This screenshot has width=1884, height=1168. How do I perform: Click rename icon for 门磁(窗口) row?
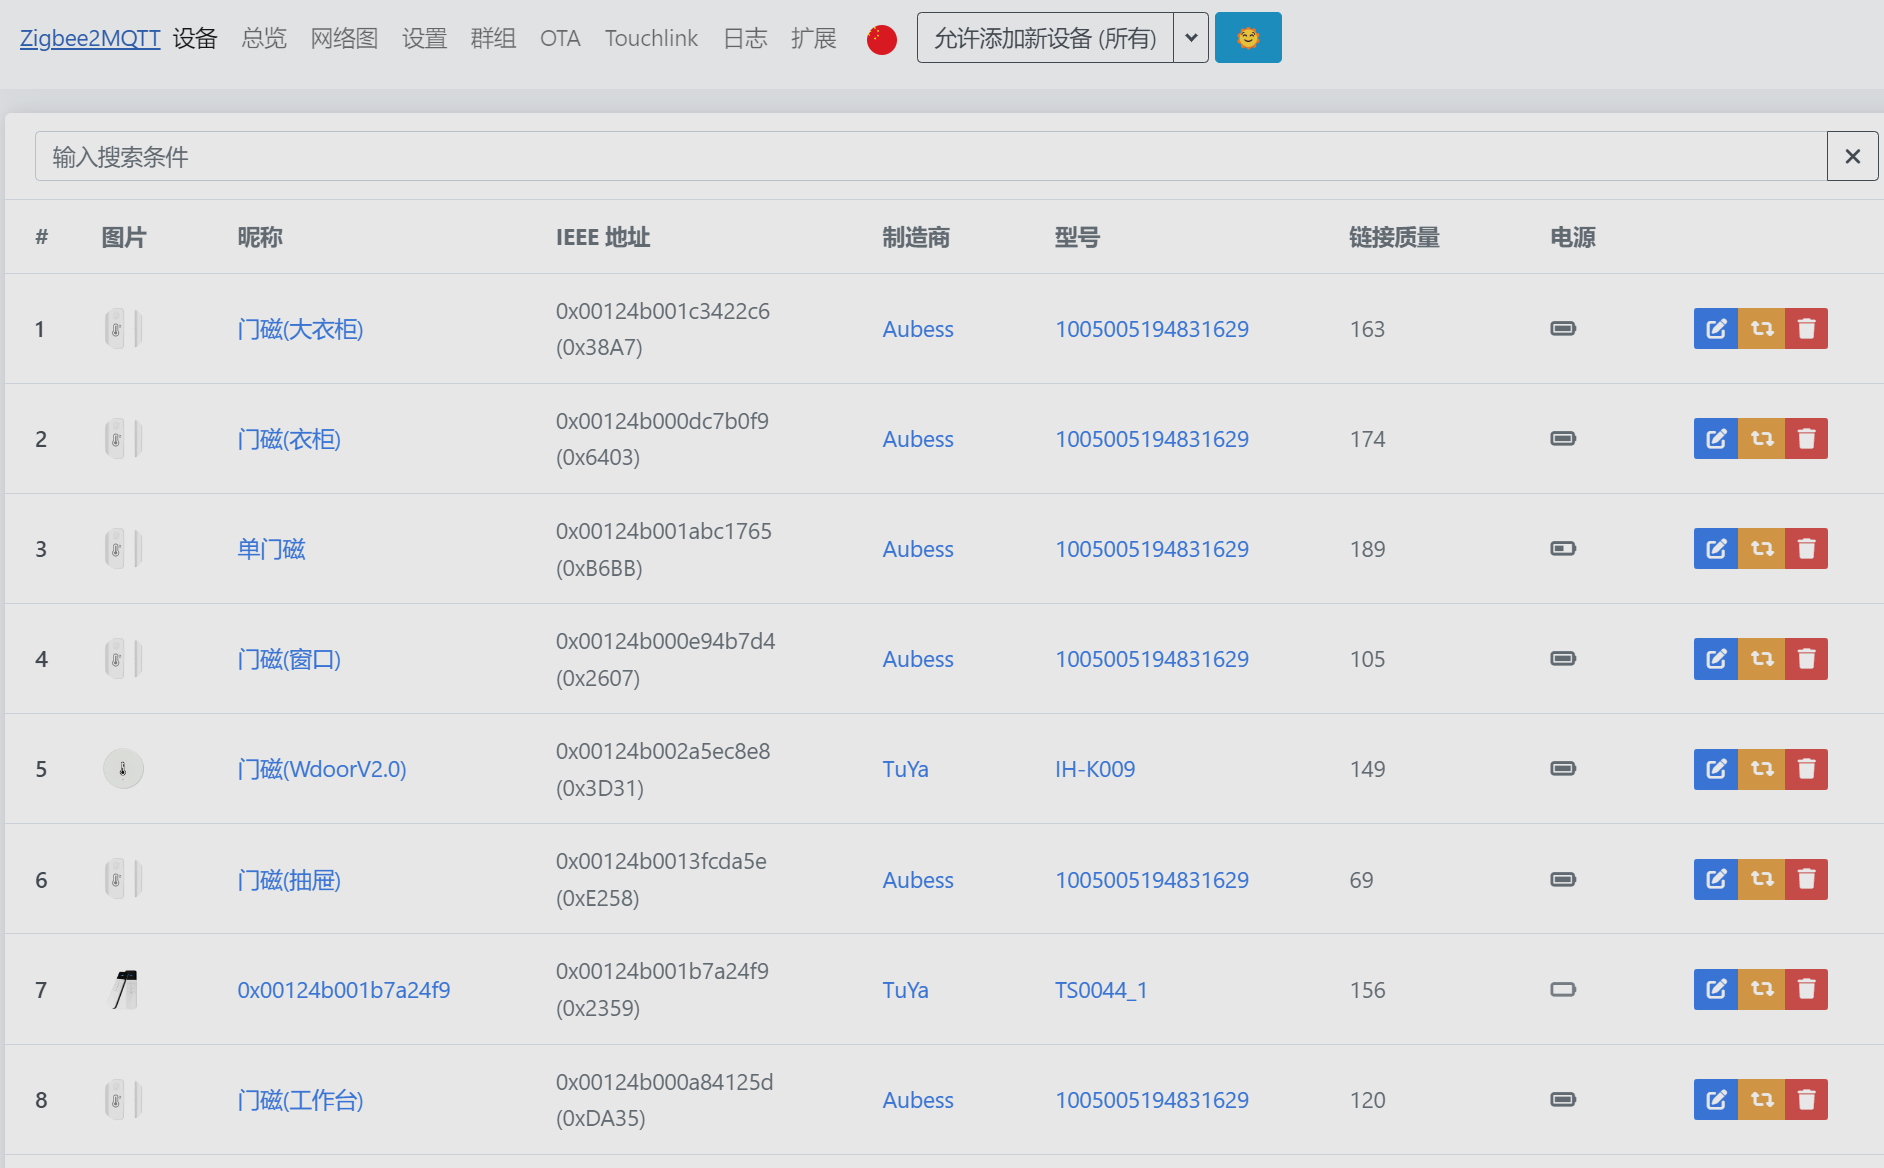pos(1715,659)
